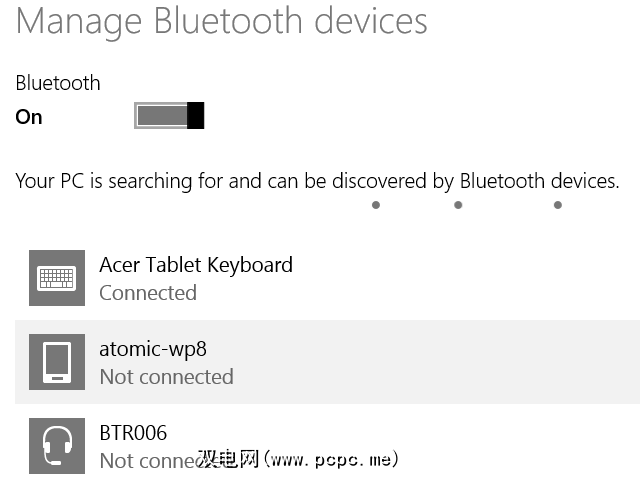Click the "On" label beside the Bluetooth switch

point(29,117)
